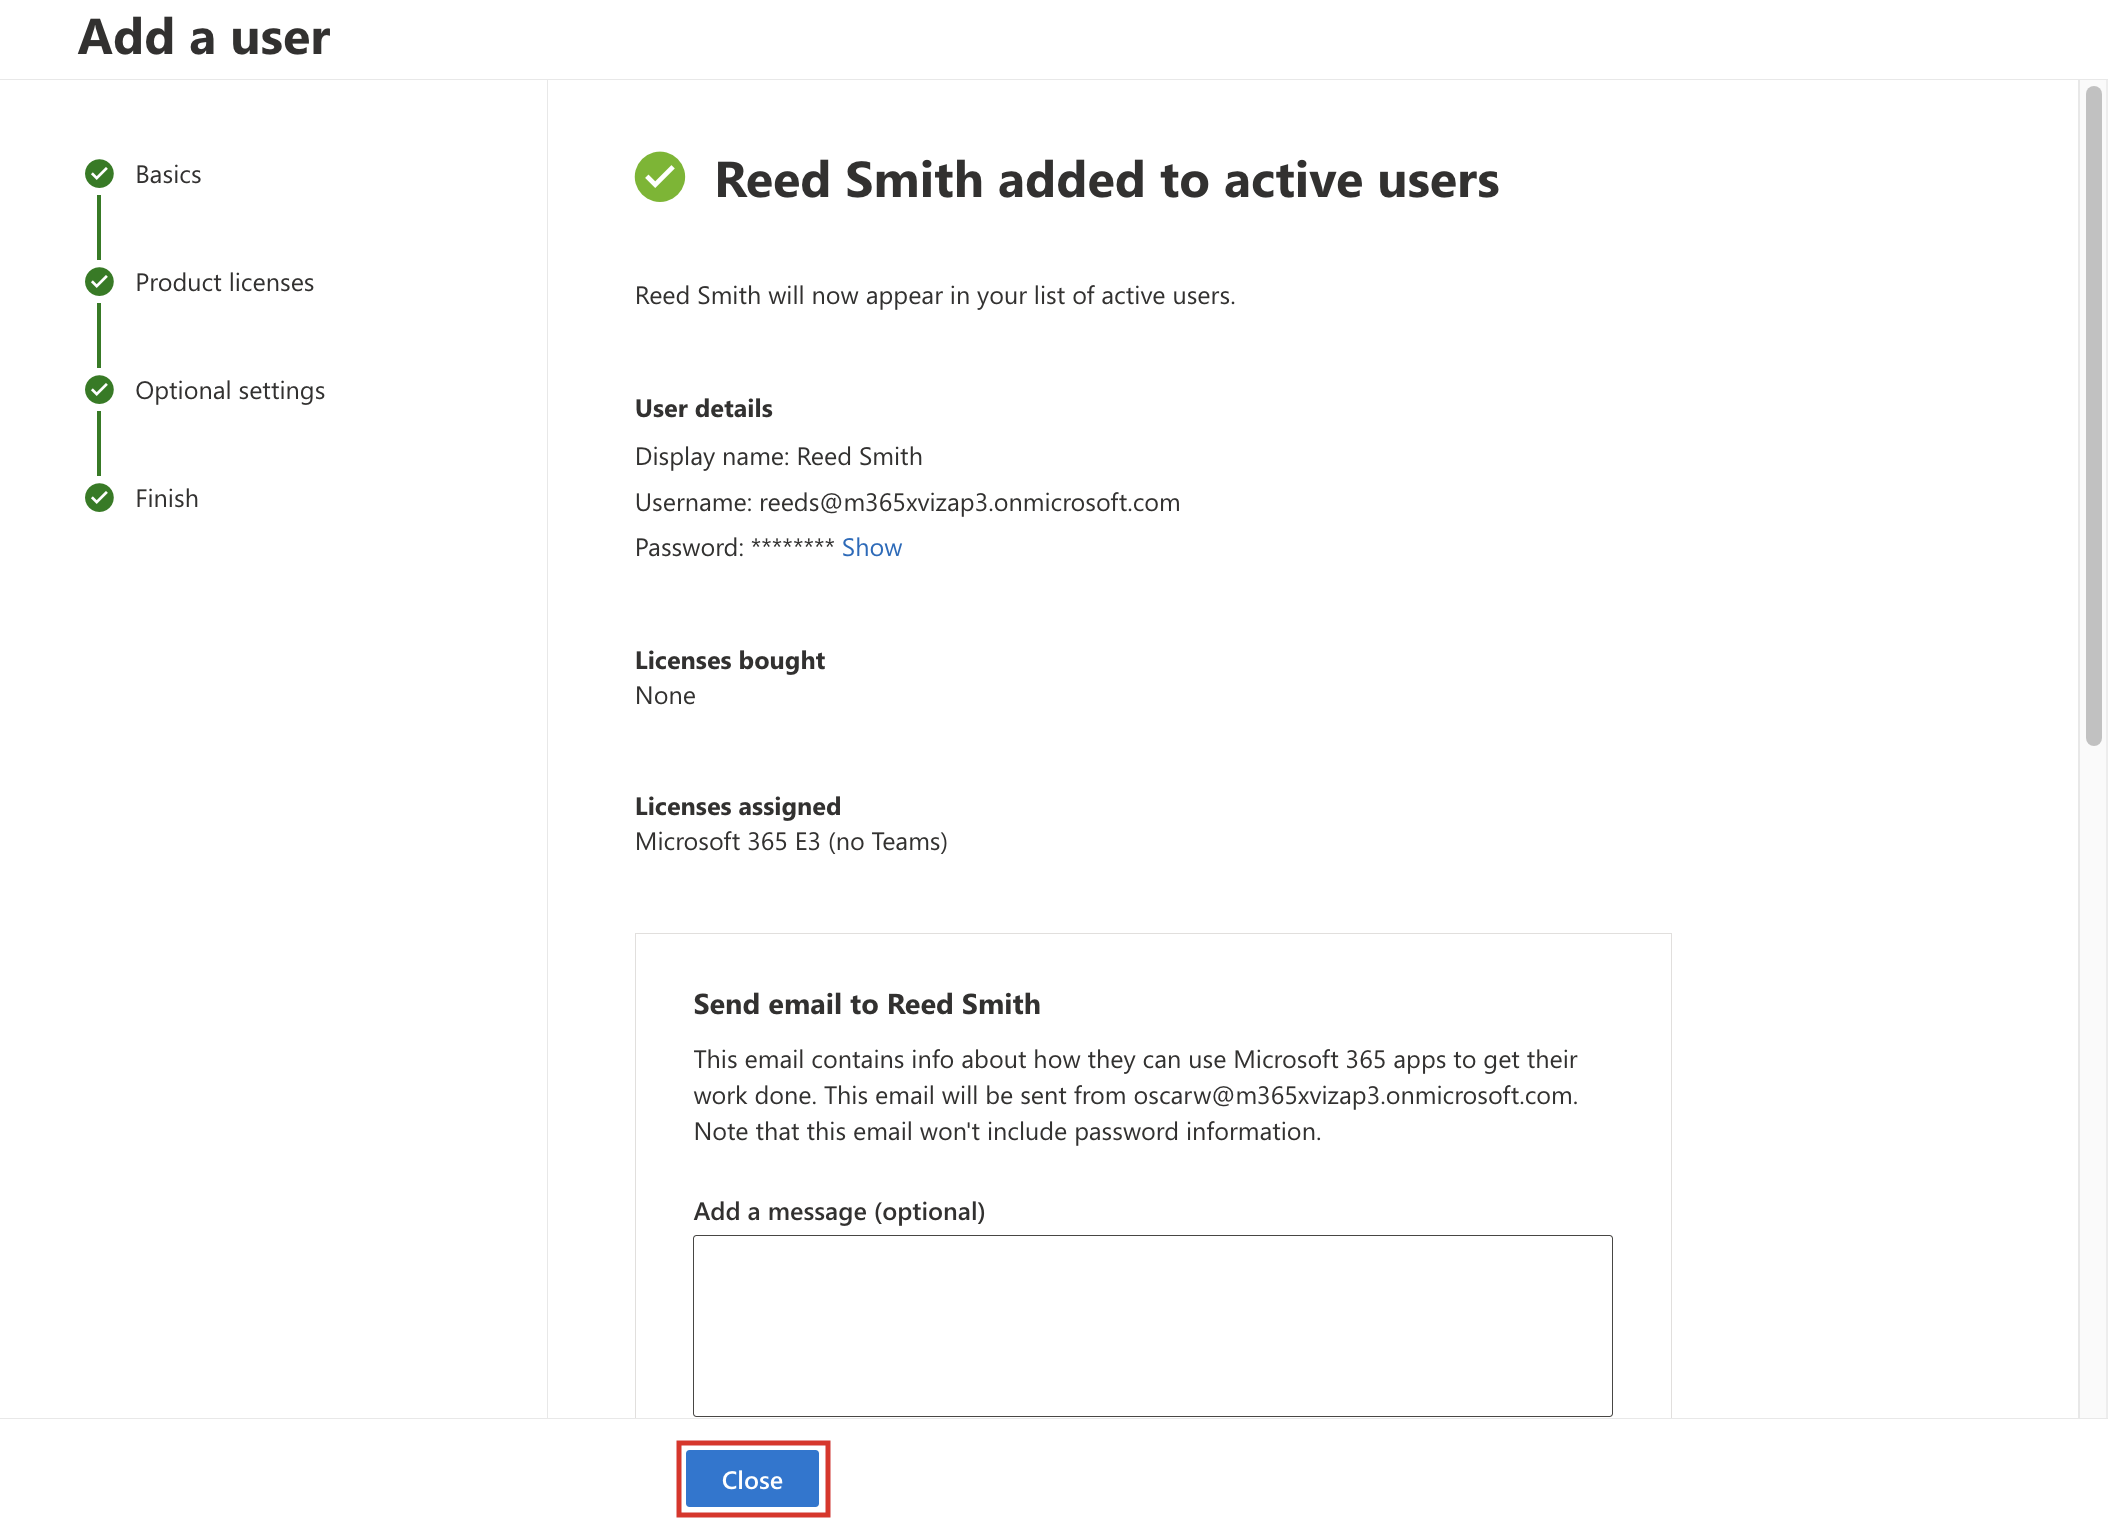Image resolution: width=2108 pixels, height=1536 pixels.
Task: Click the Add a message (optional) label
Action: [x=841, y=1210]
